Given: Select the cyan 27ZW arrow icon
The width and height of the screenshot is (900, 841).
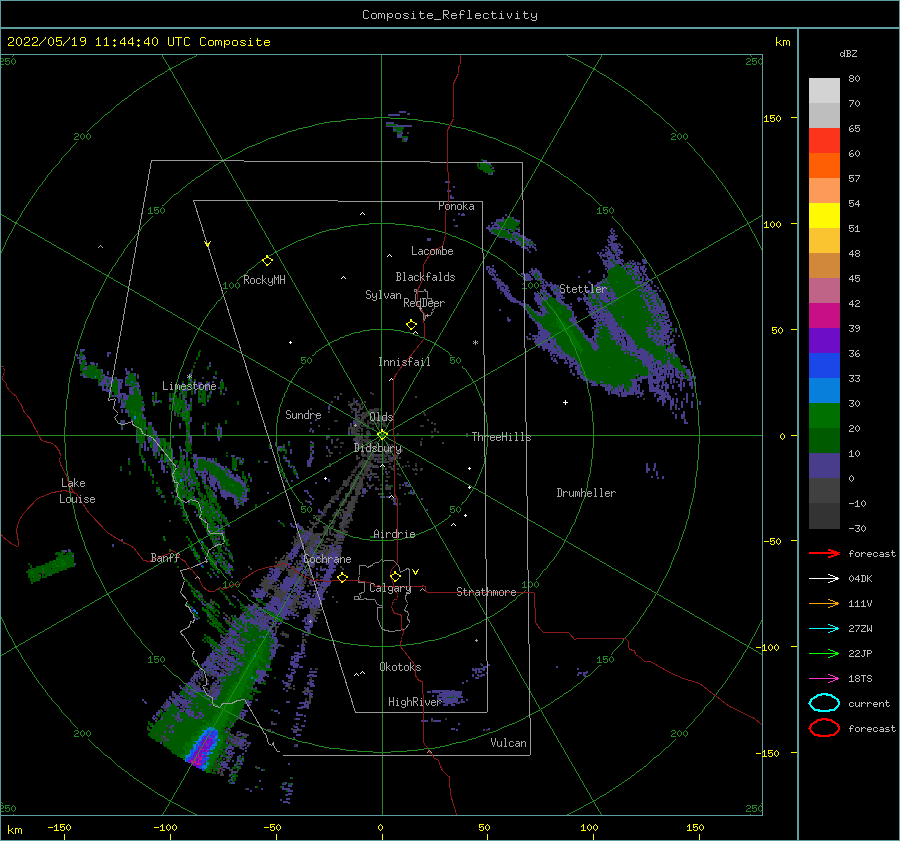Looking at the screenshot, I should (x=824, y=629).
